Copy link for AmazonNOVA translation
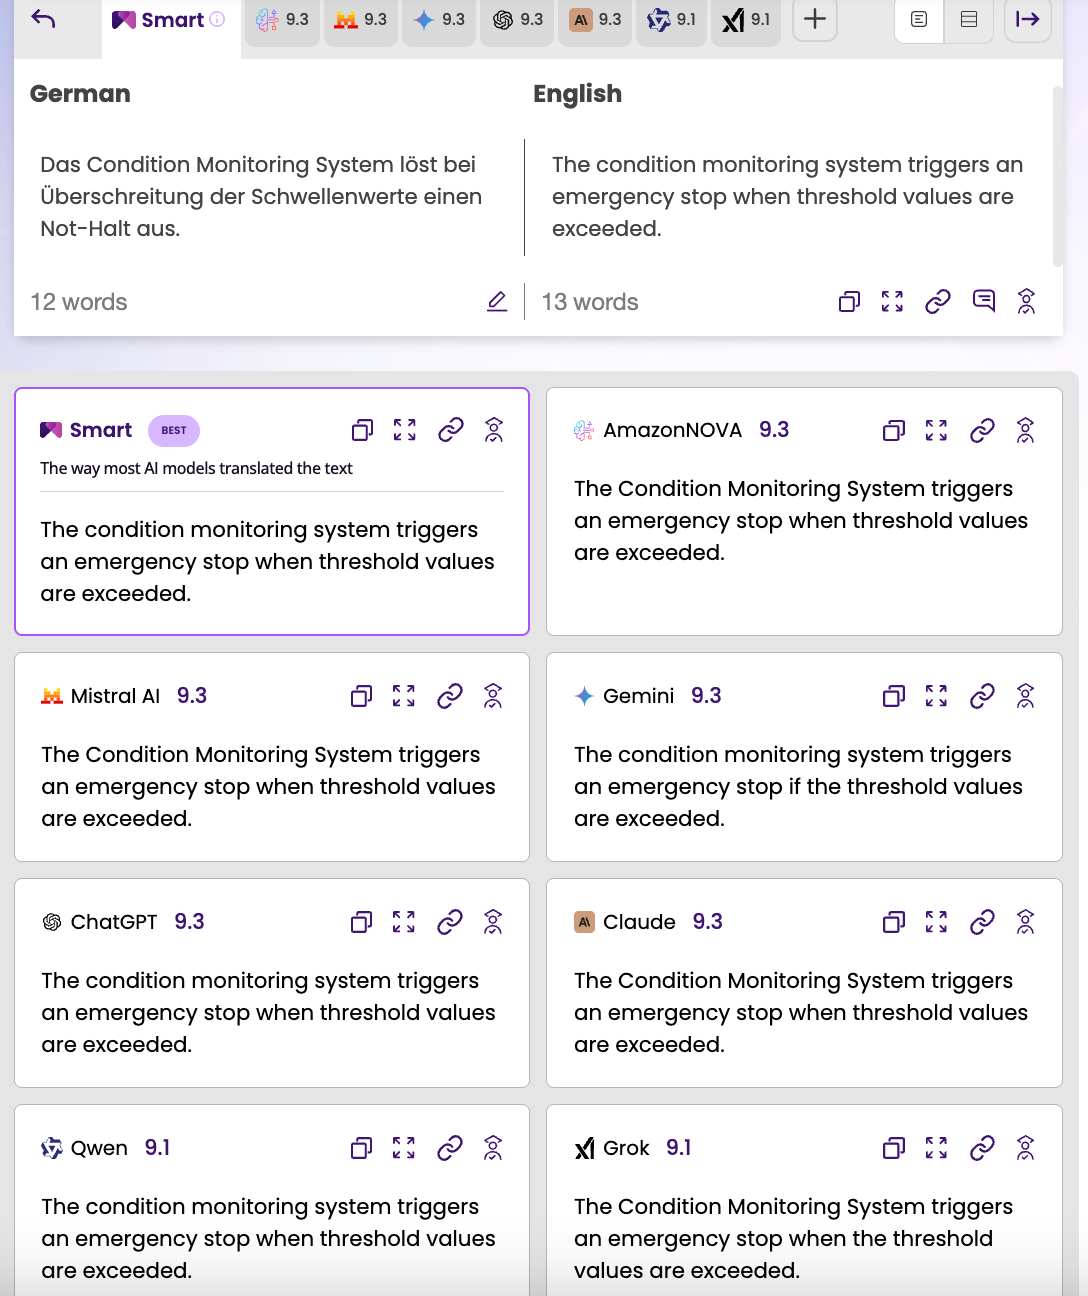Screen dimensions: 1088x1296 click(x=982, y=430)
